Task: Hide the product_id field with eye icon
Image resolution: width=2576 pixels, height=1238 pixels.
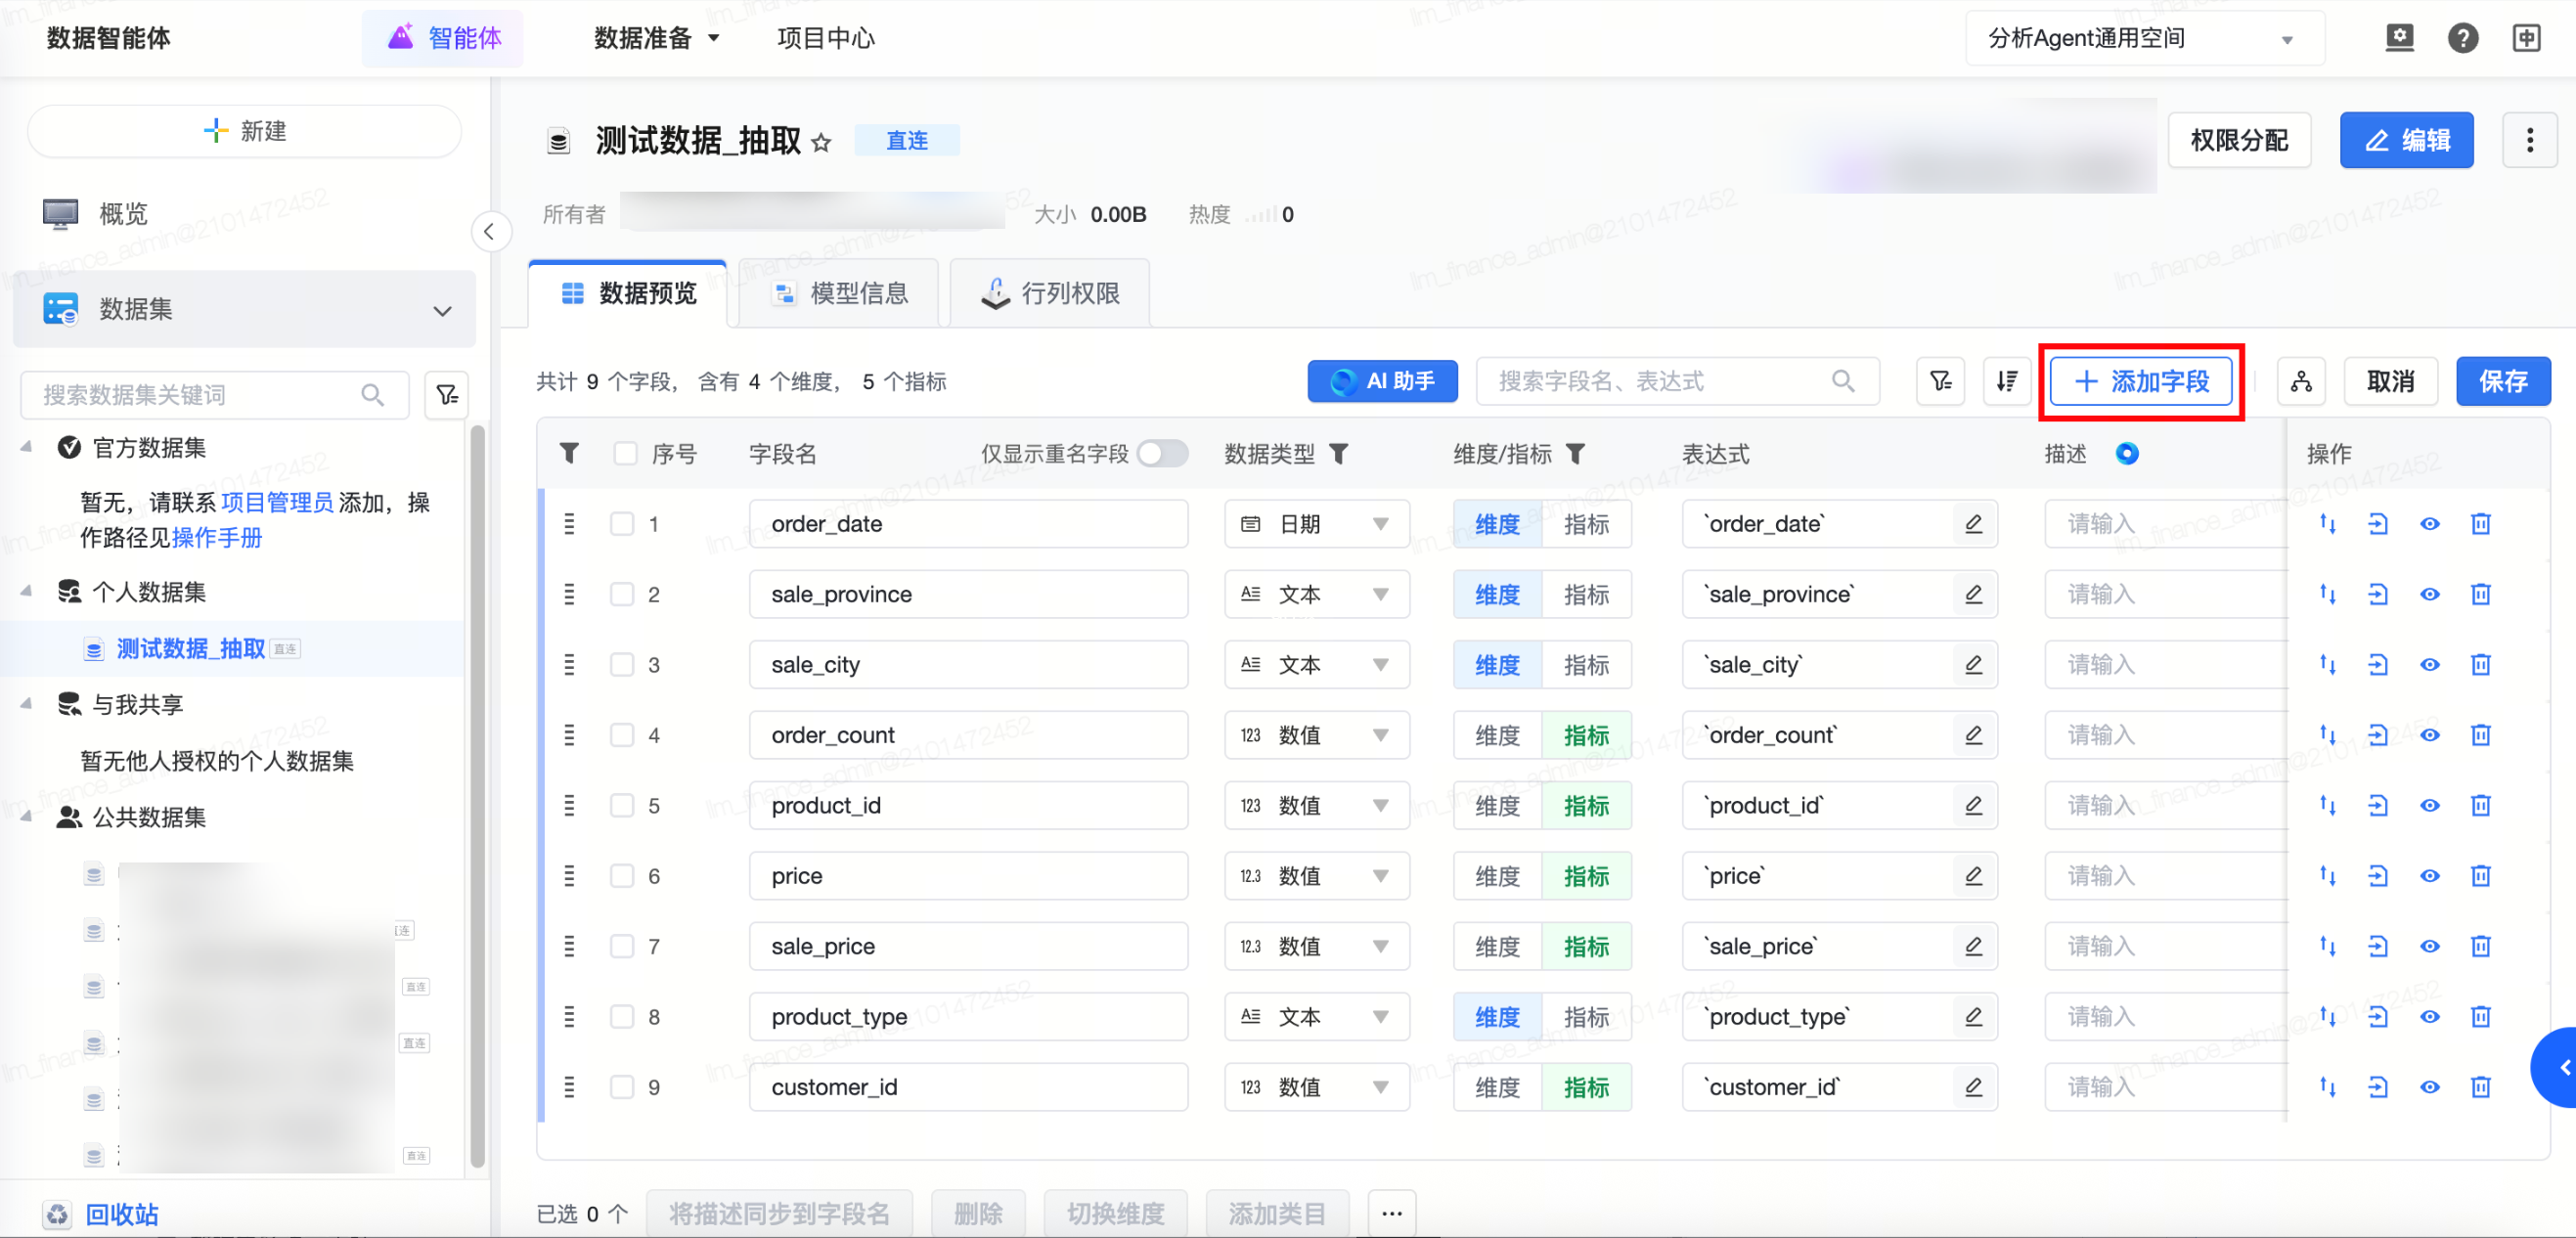Action: (x=2429, y=806)
